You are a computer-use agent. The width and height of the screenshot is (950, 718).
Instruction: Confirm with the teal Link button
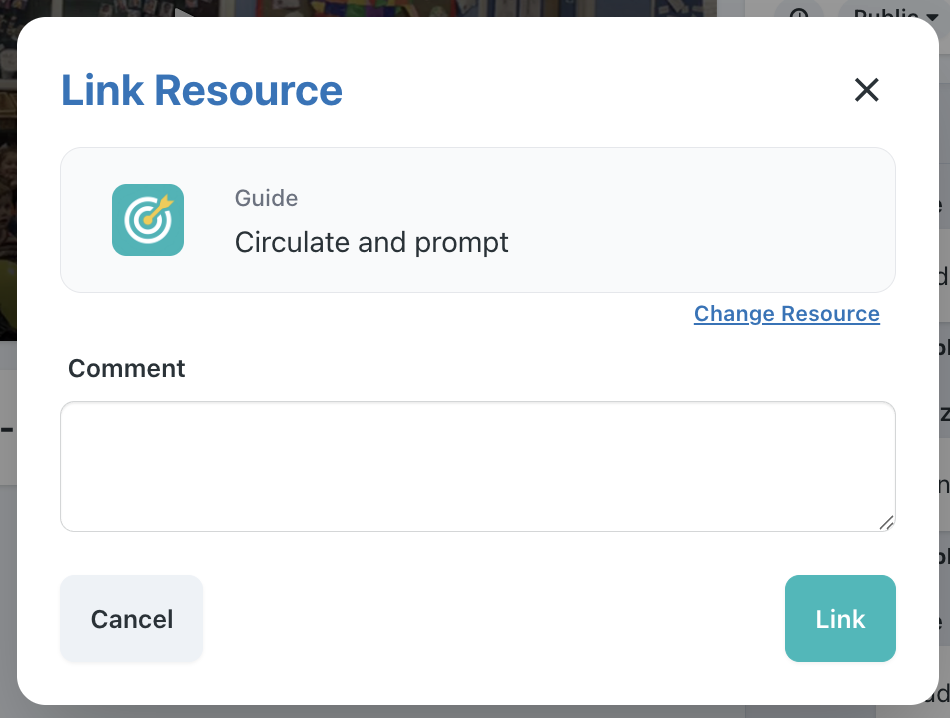pos(839,618)
